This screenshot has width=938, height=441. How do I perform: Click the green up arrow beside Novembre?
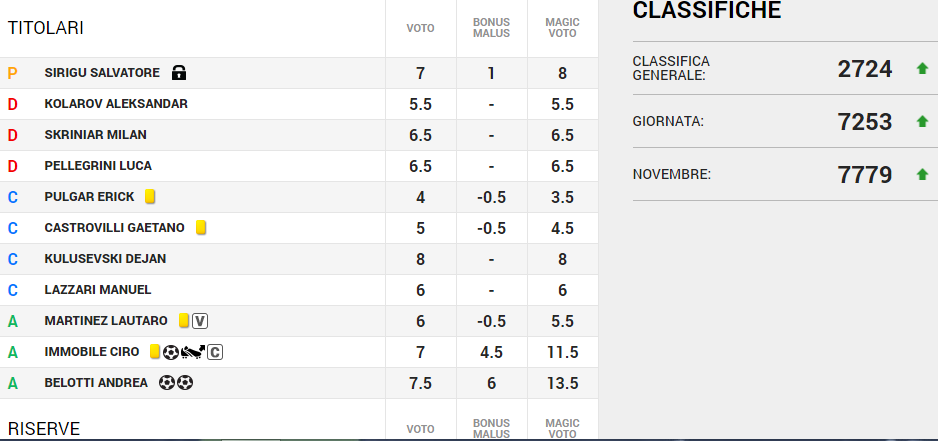(x=922, y=175)
